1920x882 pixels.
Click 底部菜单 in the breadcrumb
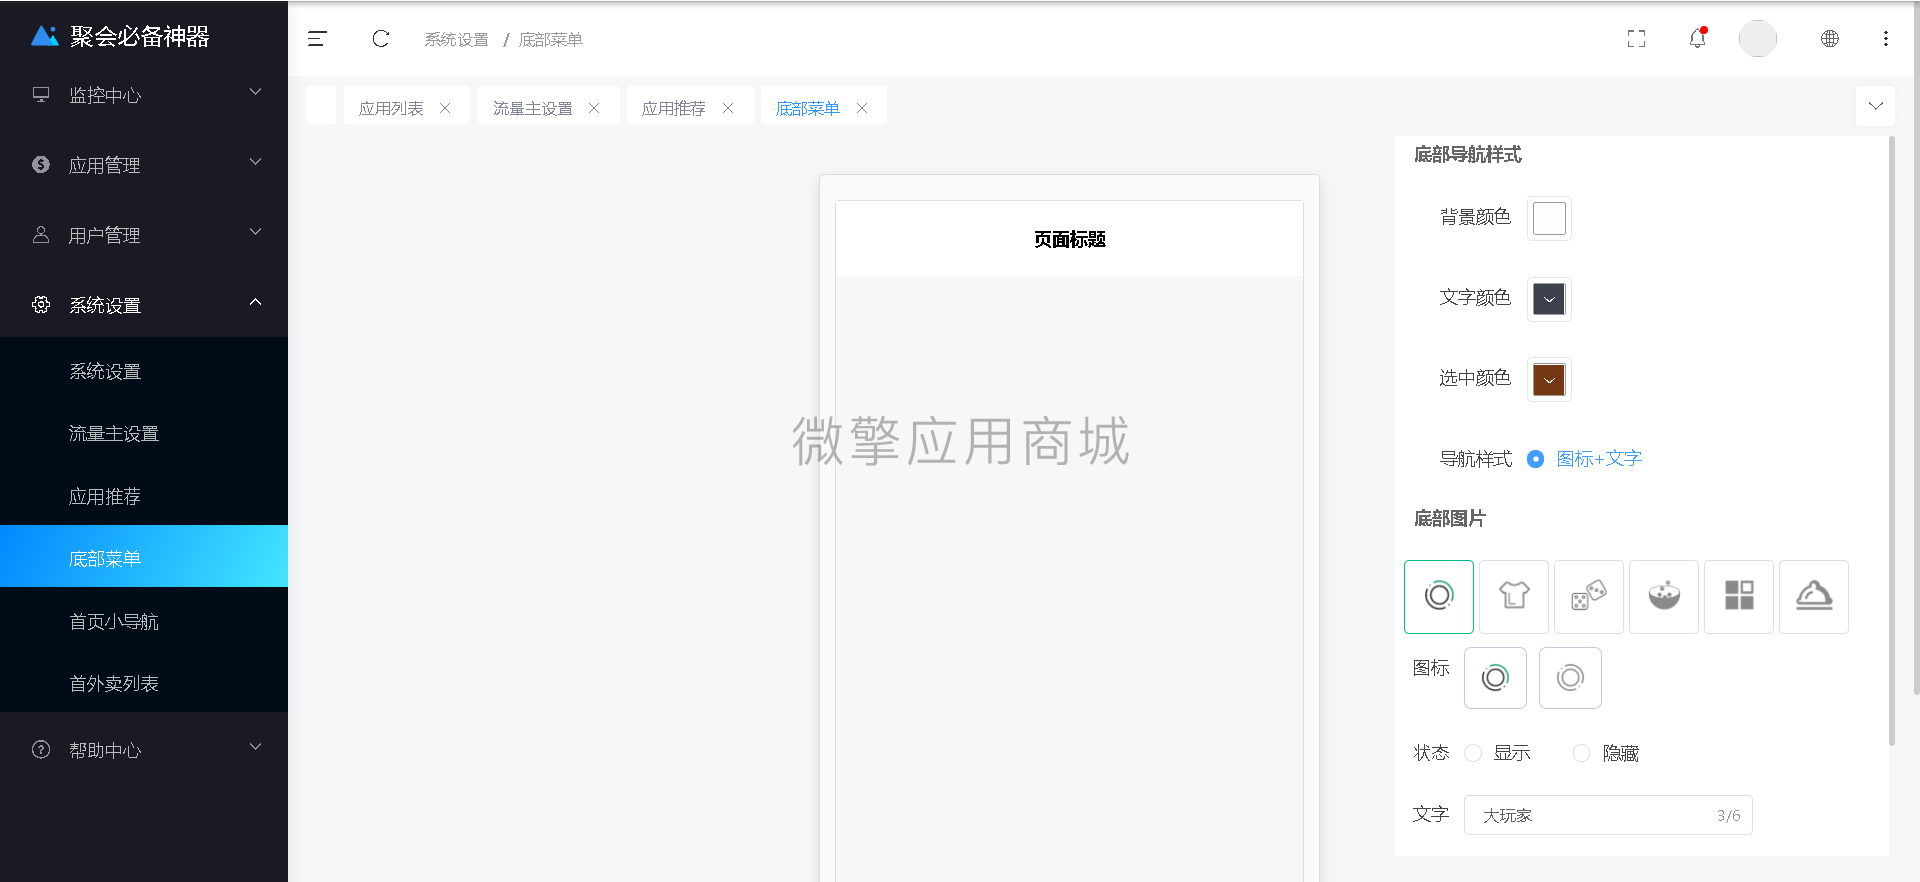[551, 39]
